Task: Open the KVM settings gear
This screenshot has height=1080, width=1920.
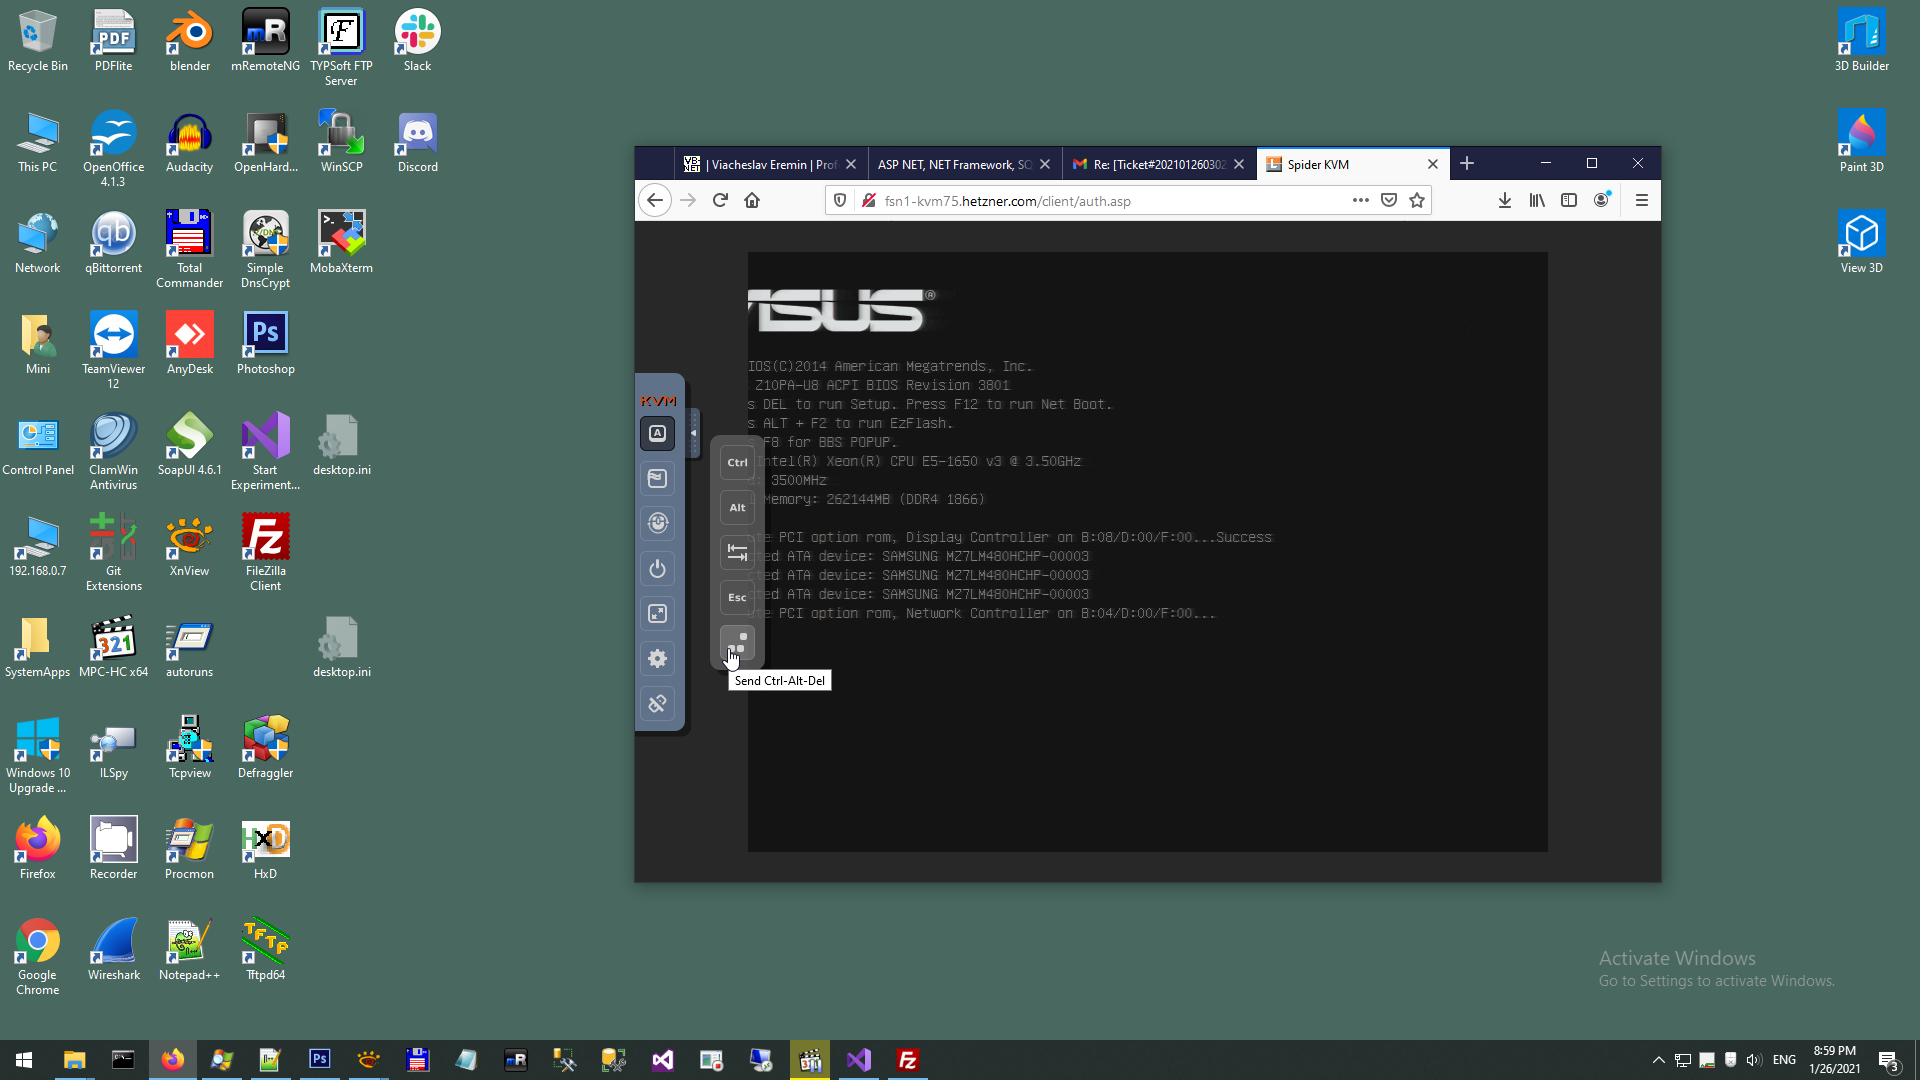Action: click(657, 659)
